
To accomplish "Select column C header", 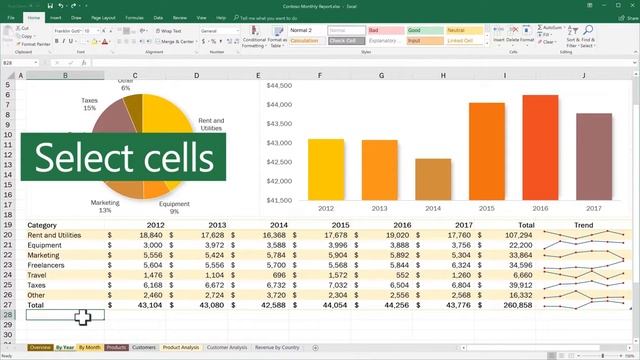I will 135,76.
